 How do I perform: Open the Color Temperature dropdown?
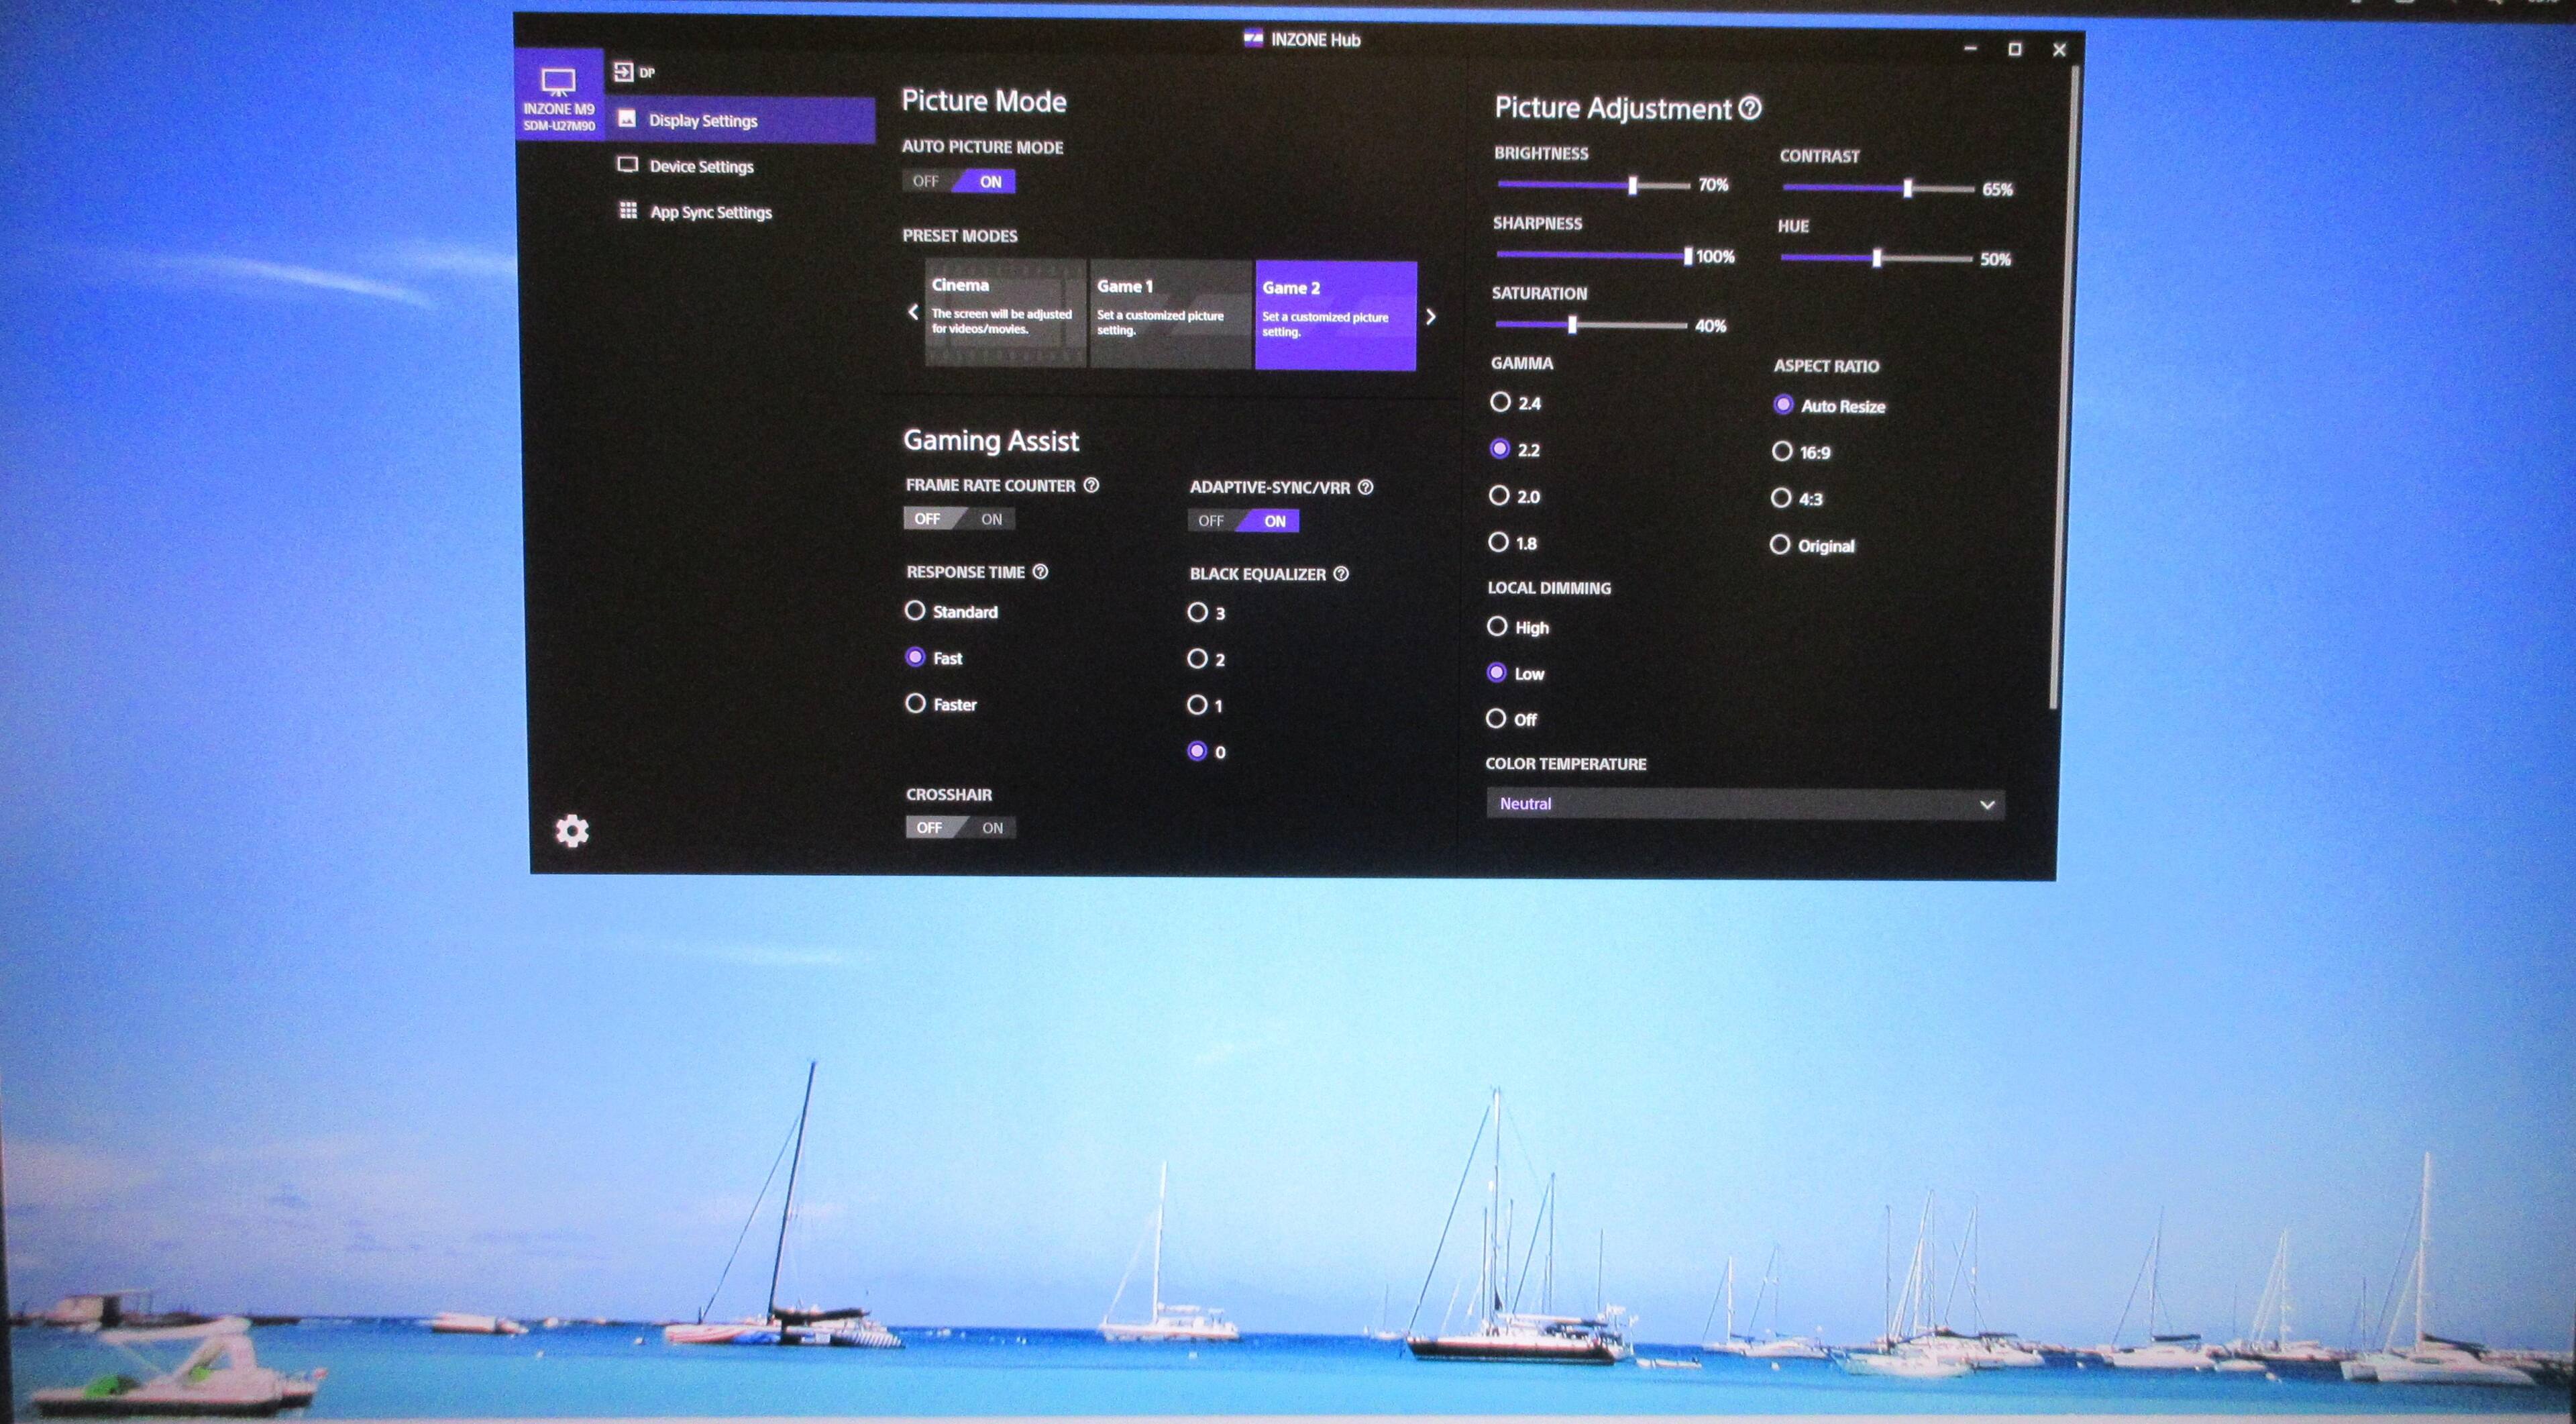point(1744,804)
